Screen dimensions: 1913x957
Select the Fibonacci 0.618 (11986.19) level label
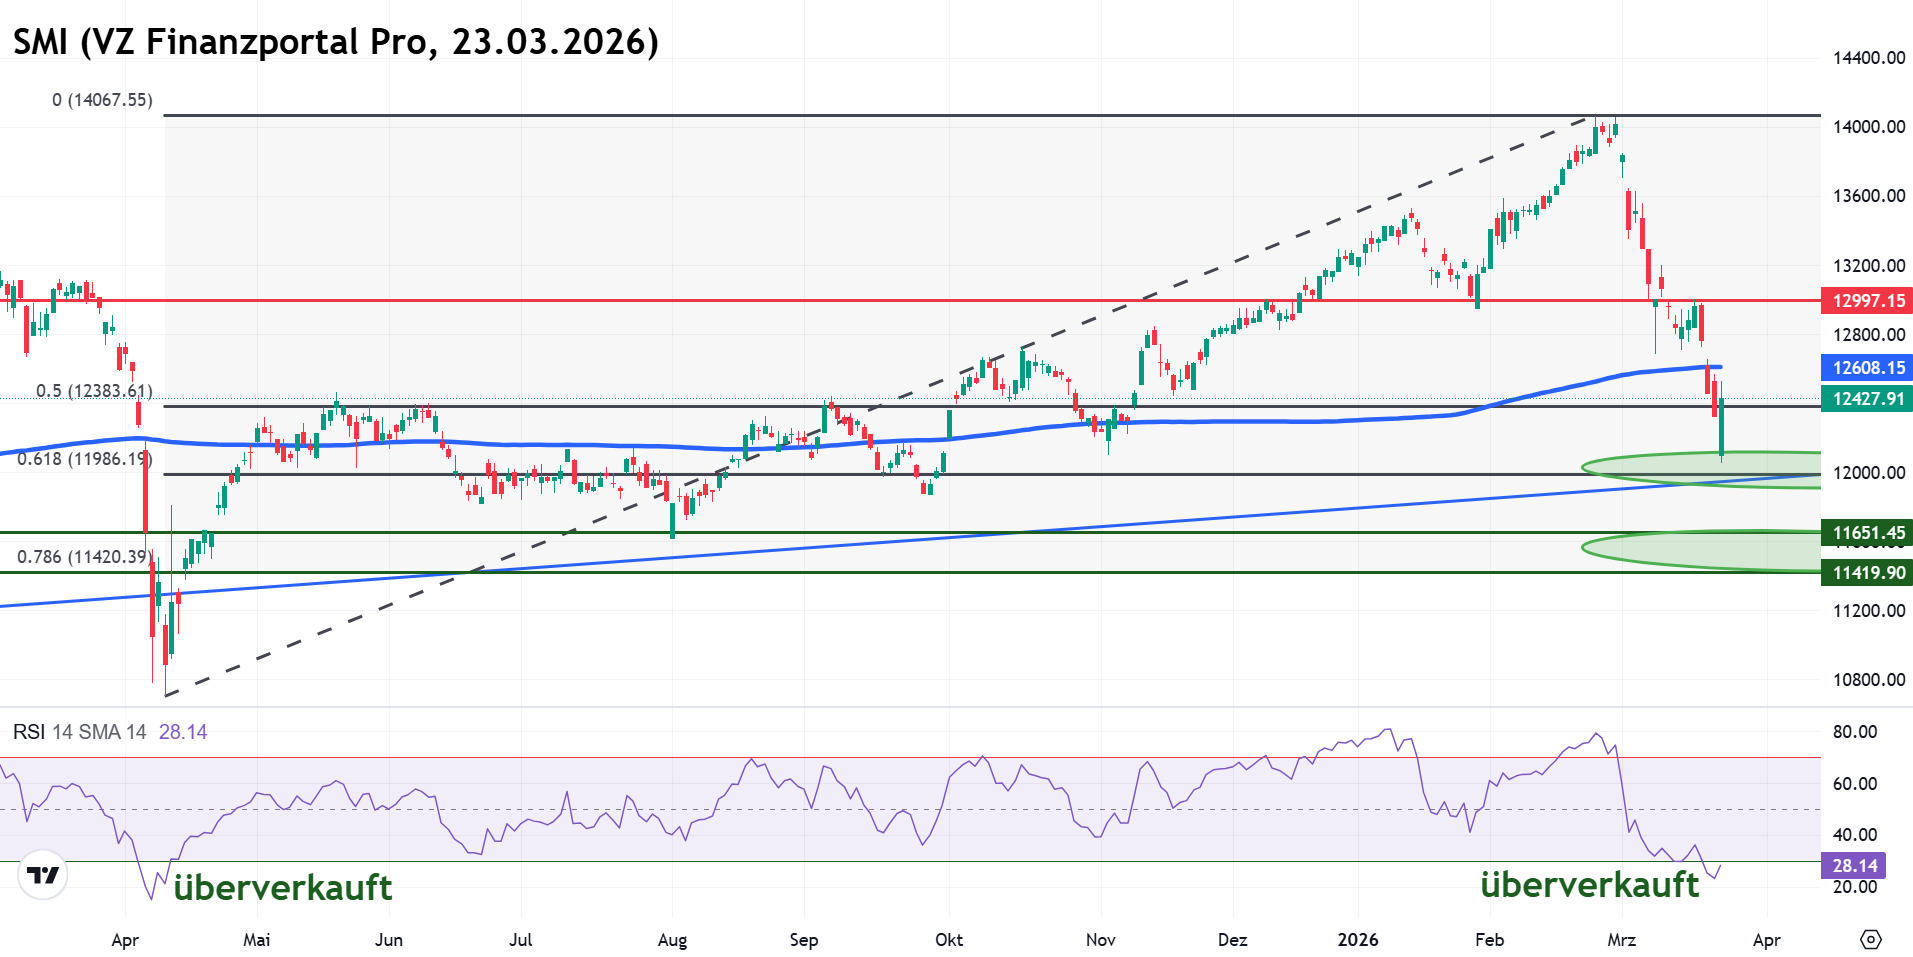click(85, 459)
